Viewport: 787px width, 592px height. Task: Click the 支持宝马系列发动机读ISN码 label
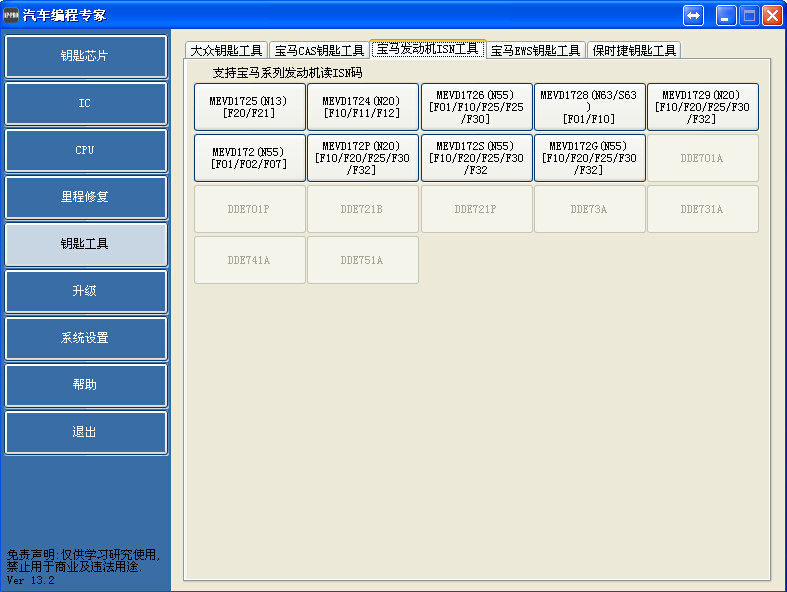(x=287, y=73)
